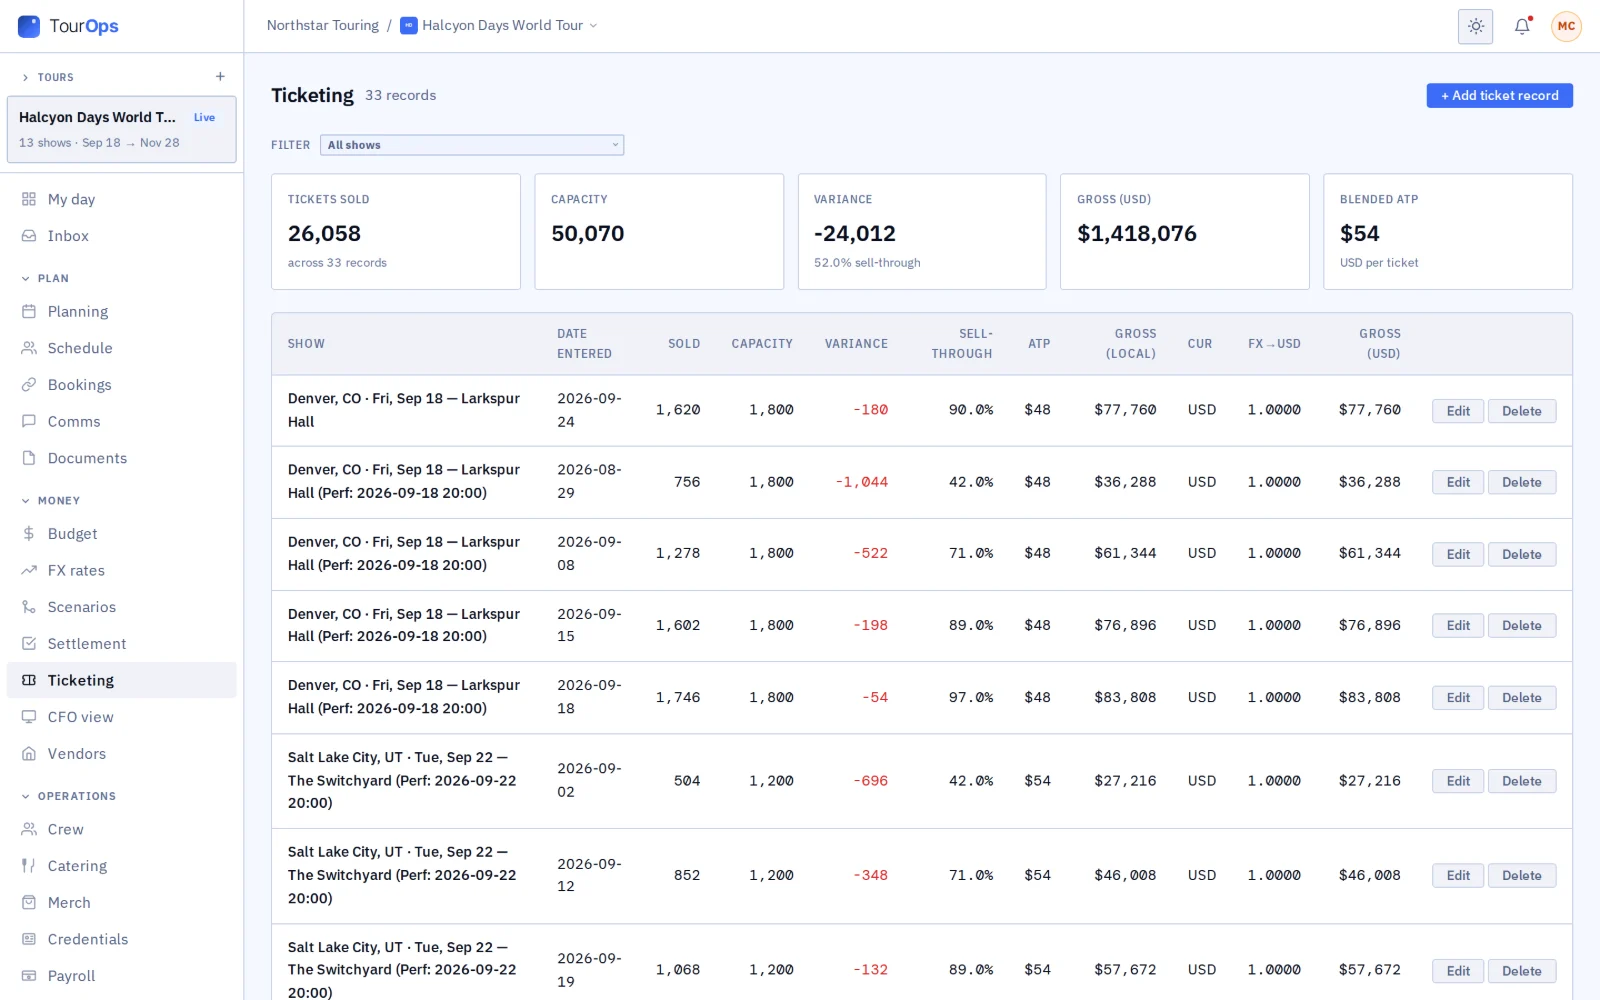The width and height of the screenshot is (1600, 1000).
Task: Toggle the light/dark theme sun icon
Action: [x=1475, y=26]
